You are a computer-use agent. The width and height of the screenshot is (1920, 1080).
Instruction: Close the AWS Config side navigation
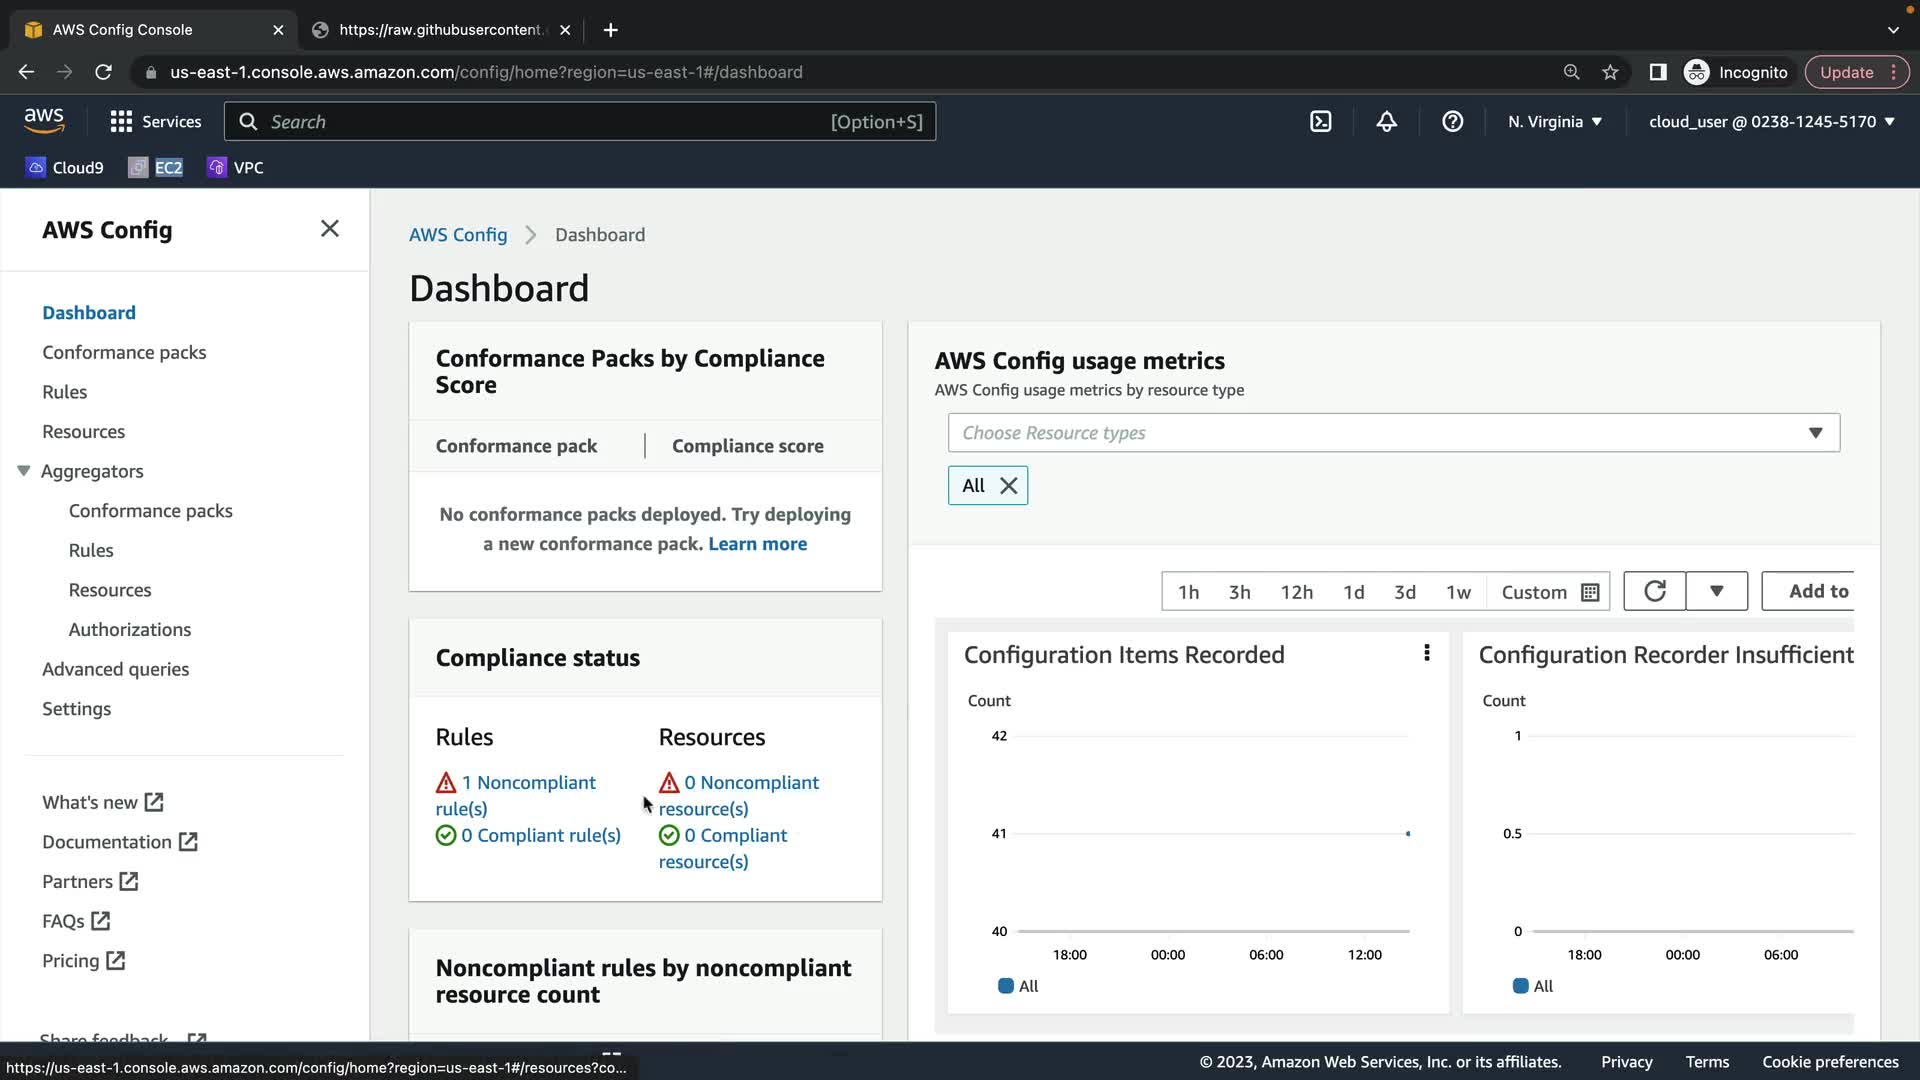[330, 229]
